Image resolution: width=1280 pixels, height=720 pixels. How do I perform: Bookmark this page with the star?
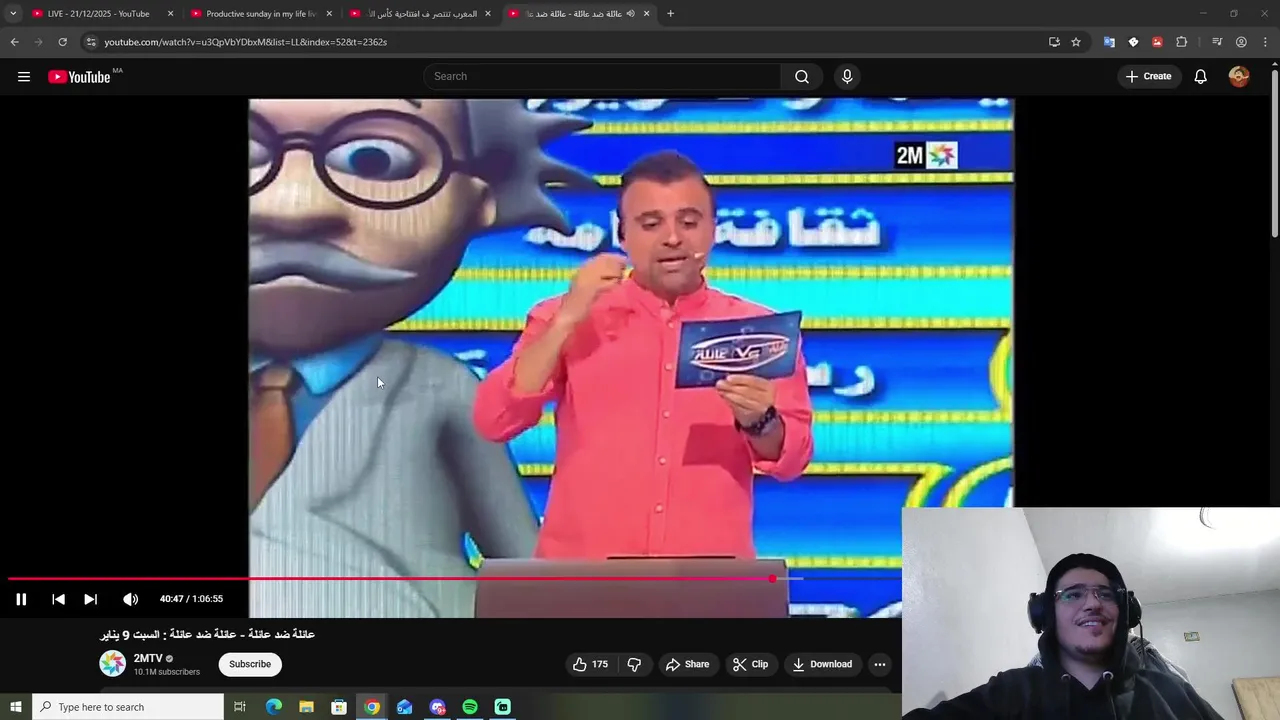1076,42
